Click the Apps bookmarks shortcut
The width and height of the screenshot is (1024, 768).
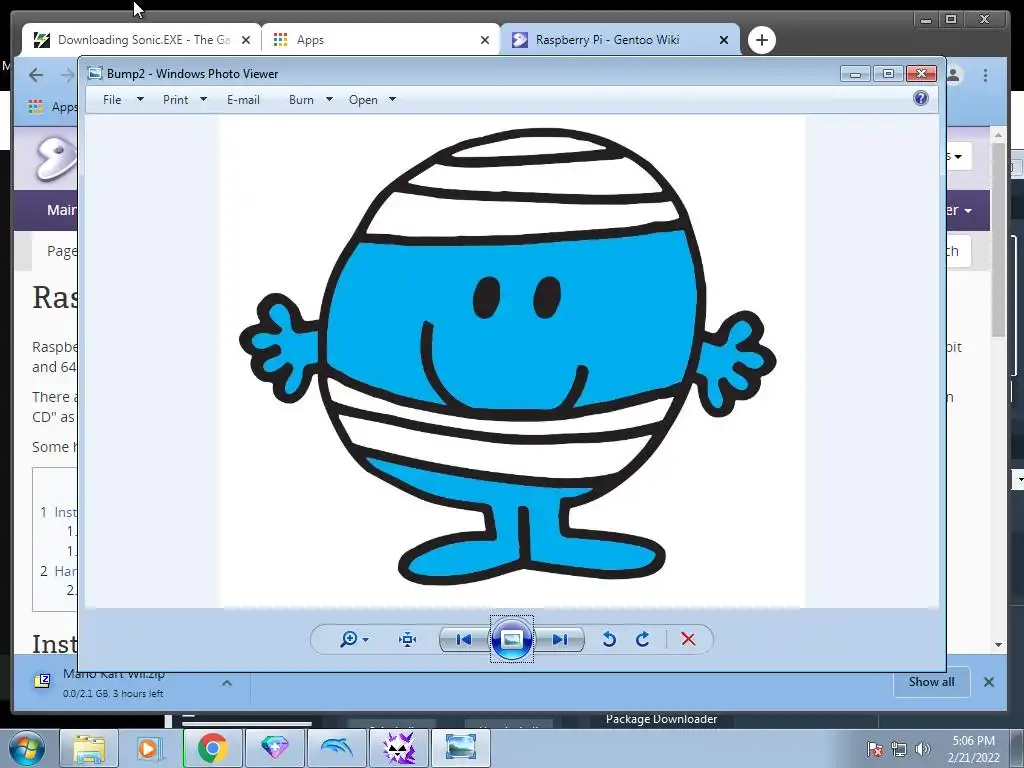click(x=52, y=106)
